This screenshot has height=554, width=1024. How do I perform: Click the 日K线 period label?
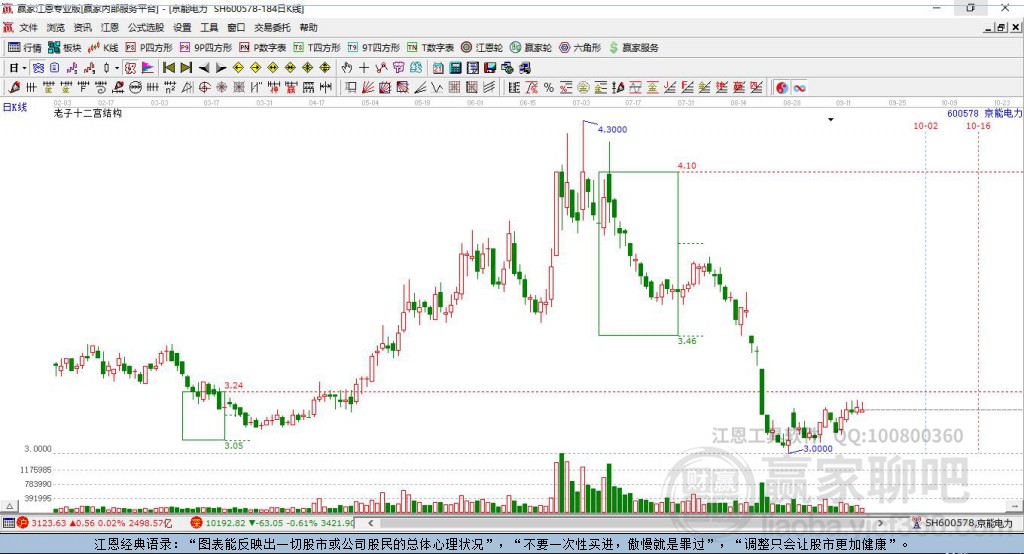(x=15, y=106)
